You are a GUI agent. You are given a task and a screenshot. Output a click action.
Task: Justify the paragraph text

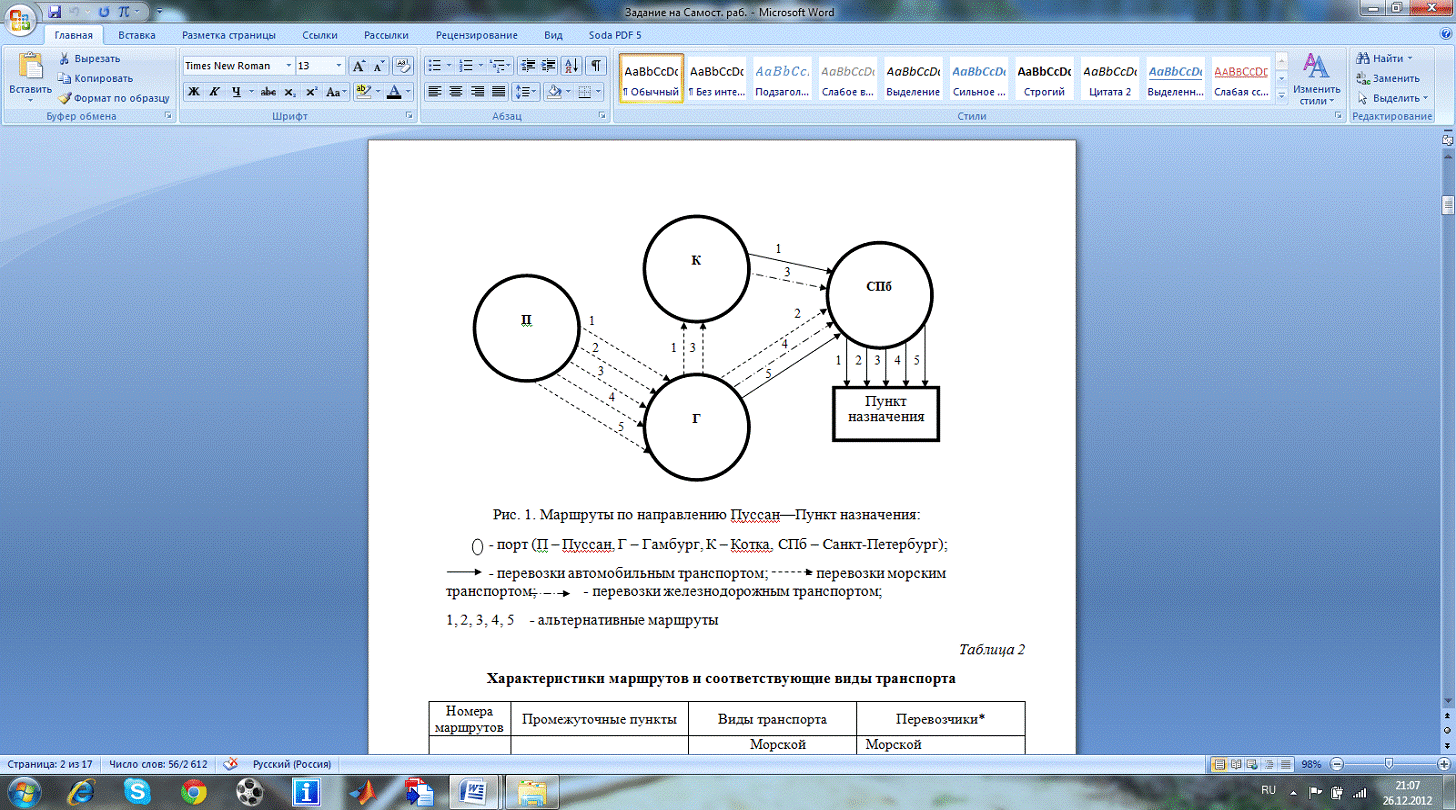tap(497, 92)
